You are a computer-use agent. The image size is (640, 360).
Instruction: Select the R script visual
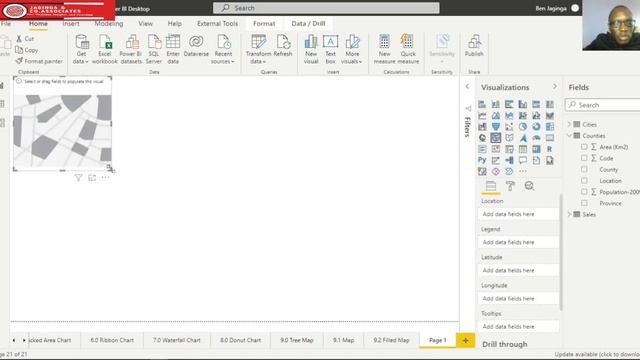click(550, 149)
